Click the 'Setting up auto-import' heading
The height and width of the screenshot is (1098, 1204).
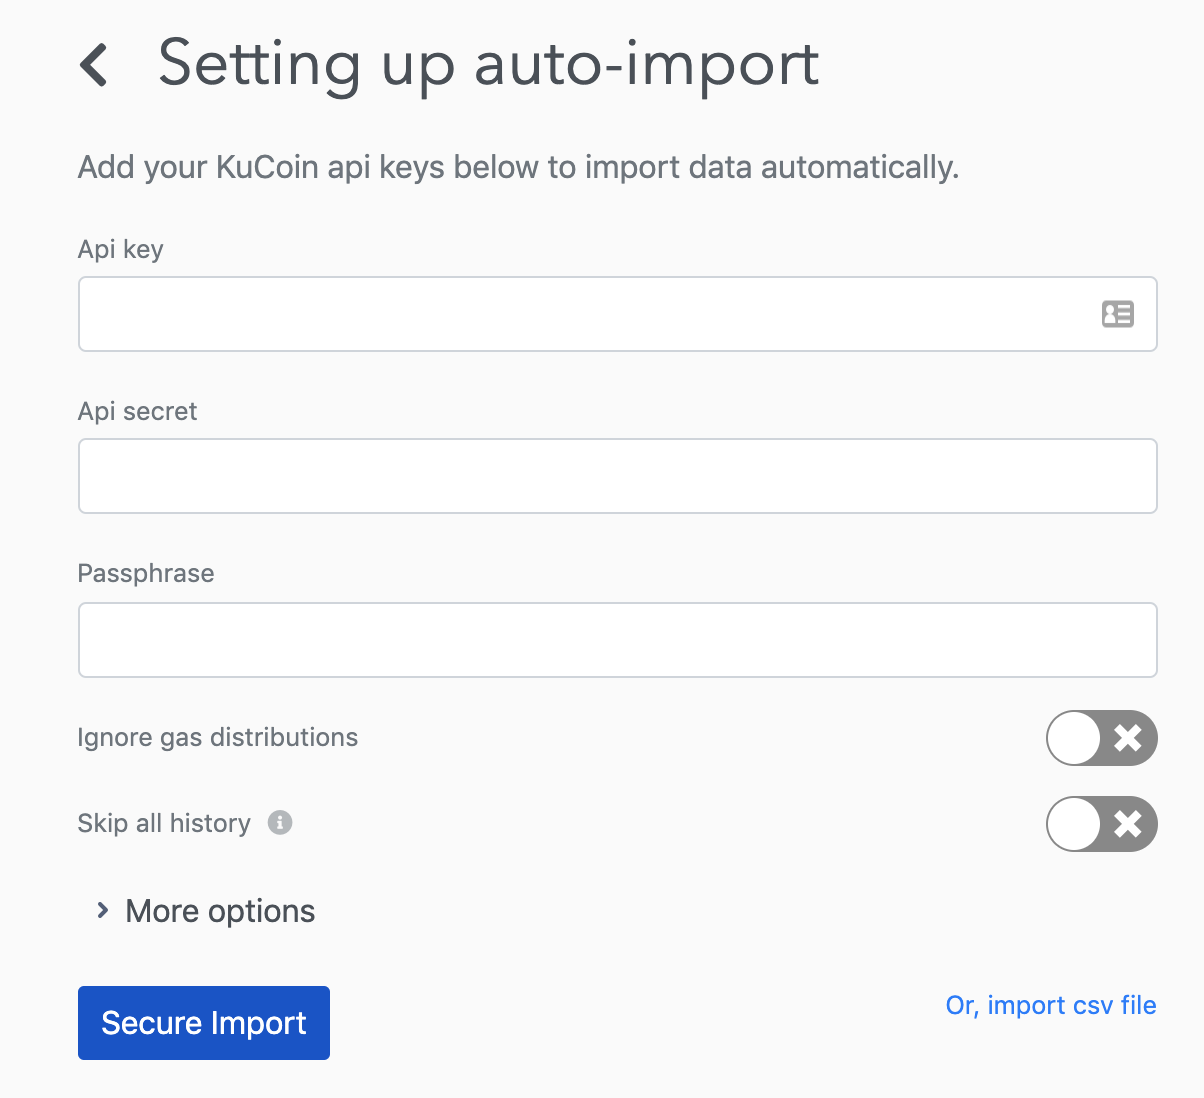(489, 64)
